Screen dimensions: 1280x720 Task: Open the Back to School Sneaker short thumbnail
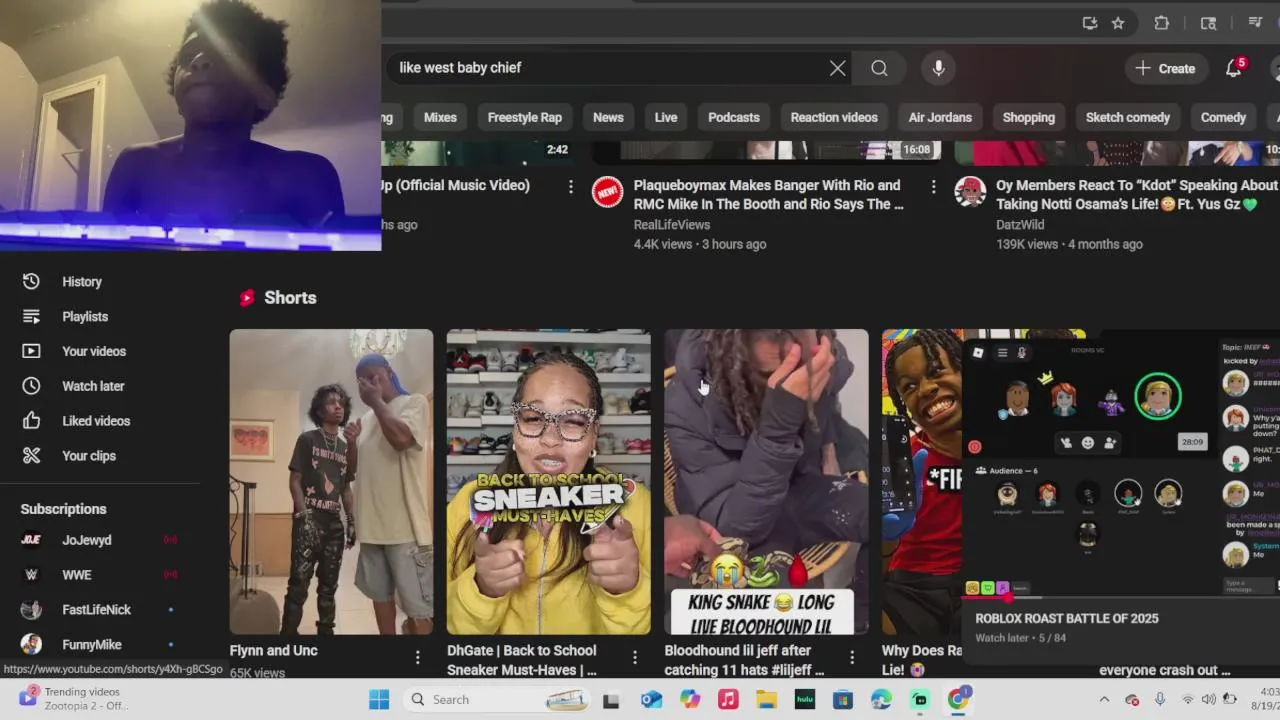[x=548, y=482]
